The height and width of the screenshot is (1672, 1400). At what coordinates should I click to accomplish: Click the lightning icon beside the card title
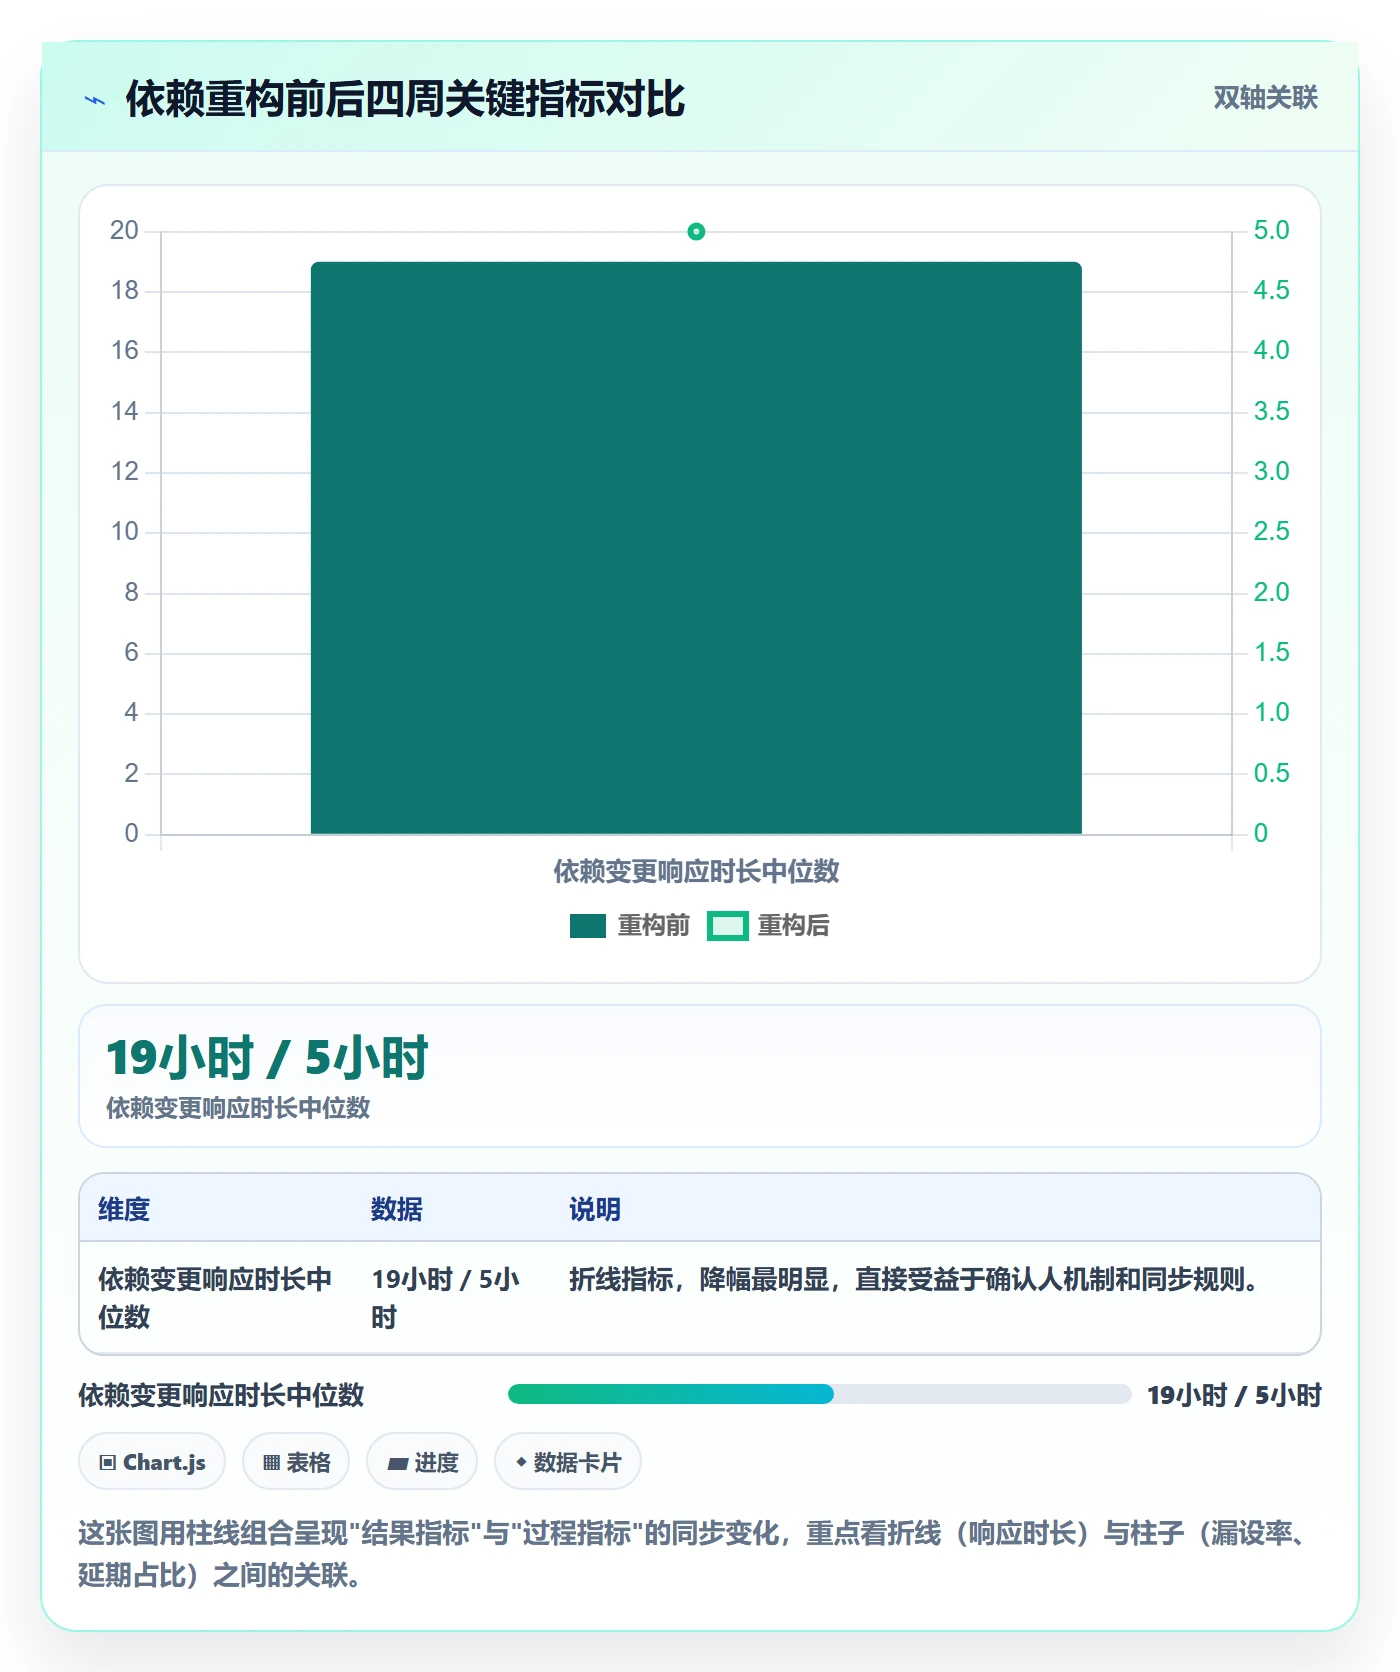[x=95, y=100]
